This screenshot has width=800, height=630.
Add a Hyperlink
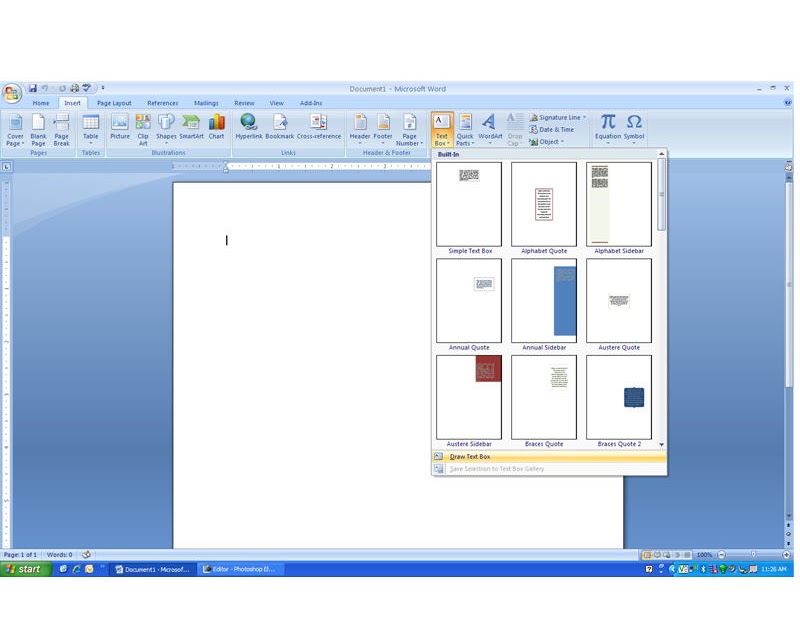tap(248, 125)
